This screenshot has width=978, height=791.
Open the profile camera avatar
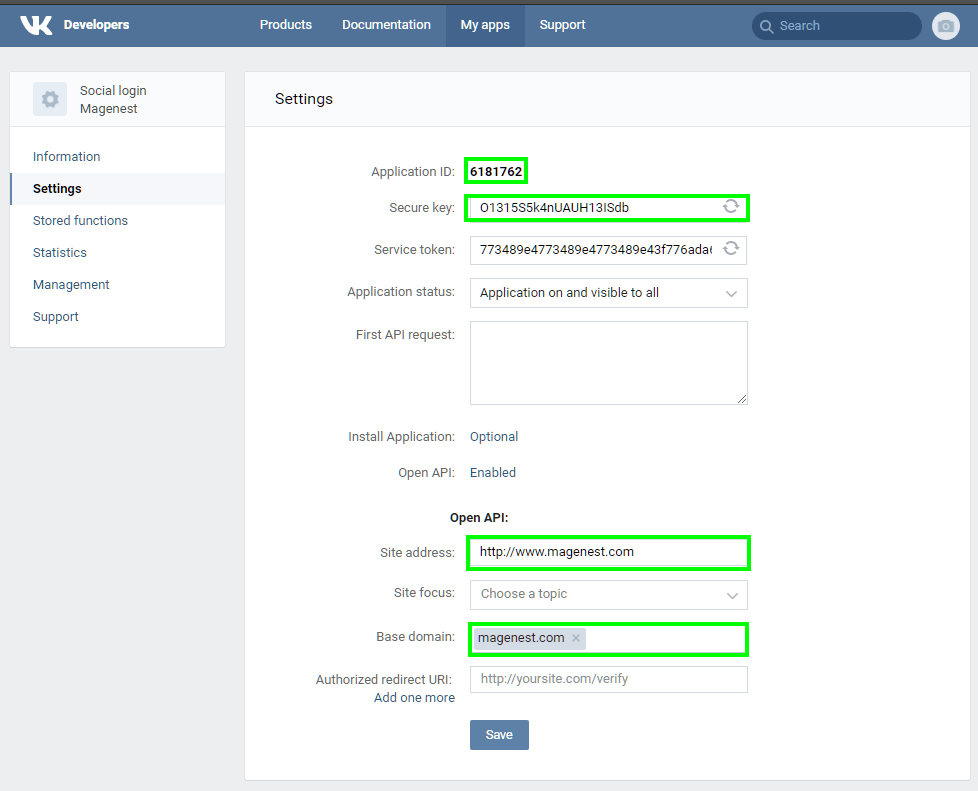click(946, 26)
